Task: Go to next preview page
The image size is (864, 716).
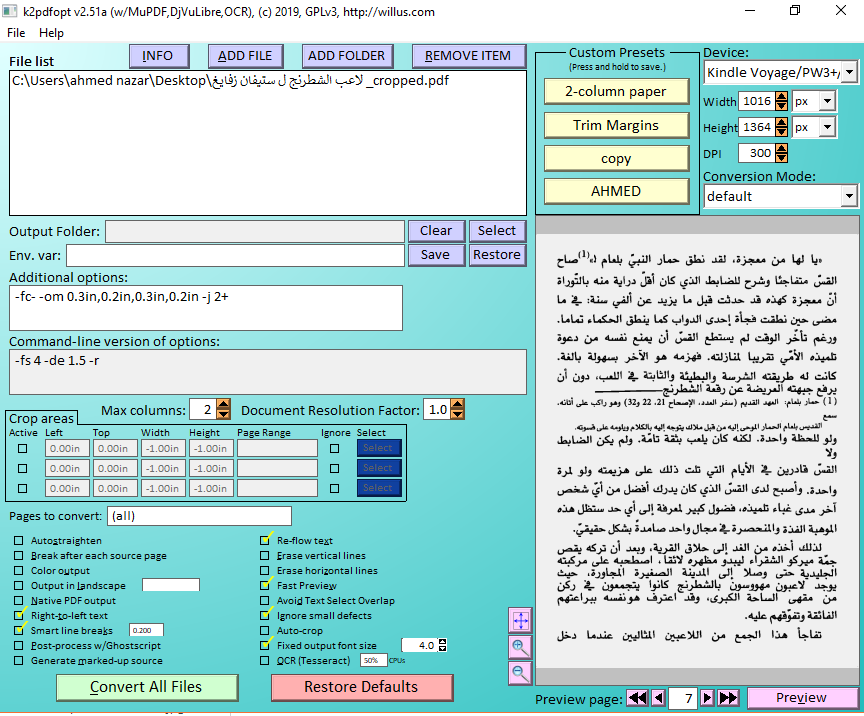Action: [707, 698]
